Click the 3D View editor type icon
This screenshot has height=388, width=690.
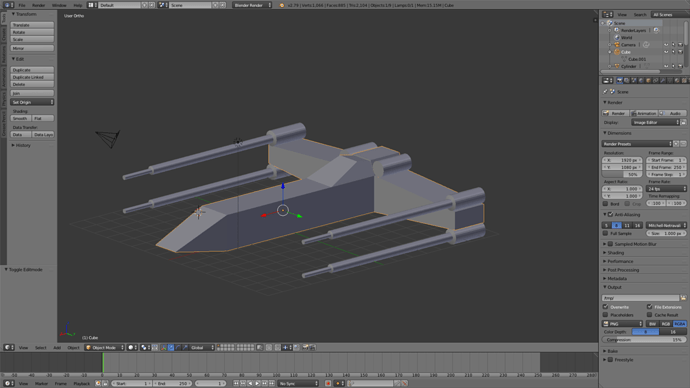8,348
